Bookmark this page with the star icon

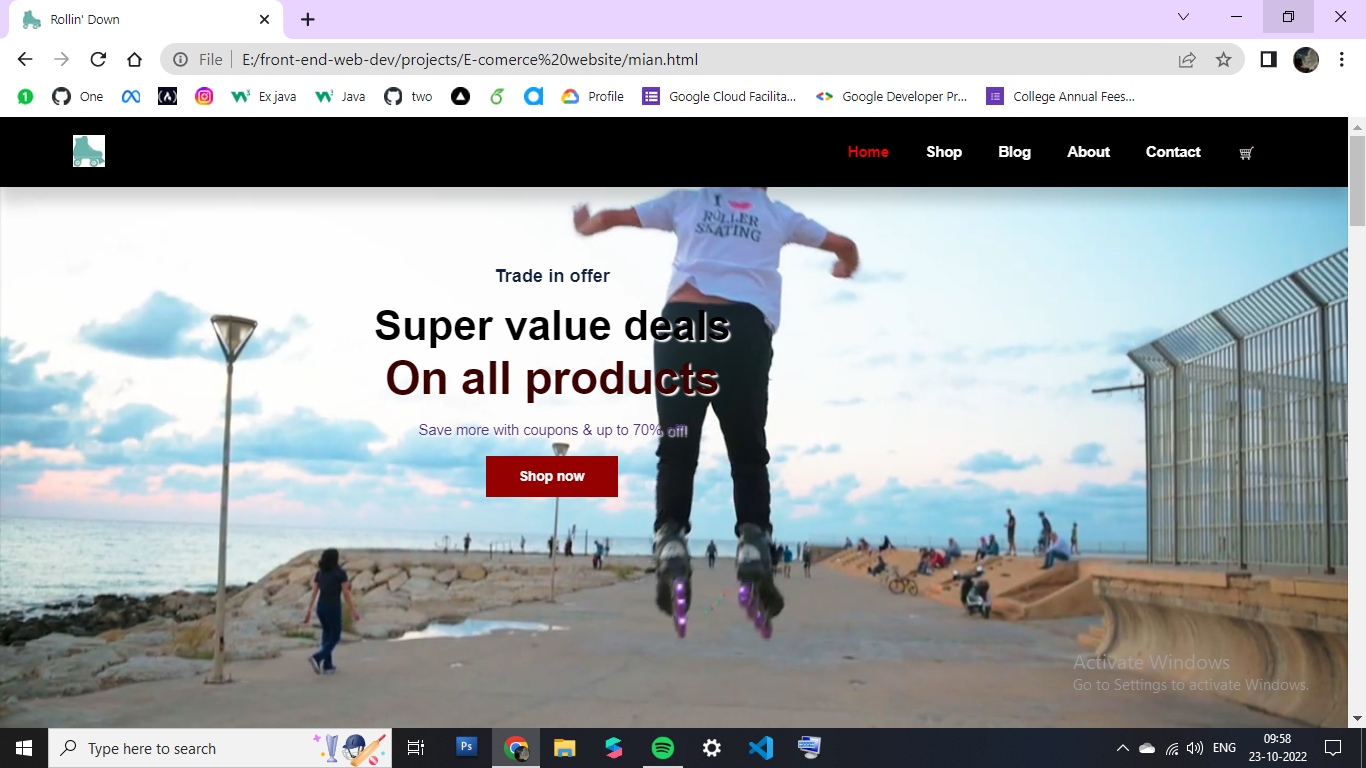coord(1223,59)
